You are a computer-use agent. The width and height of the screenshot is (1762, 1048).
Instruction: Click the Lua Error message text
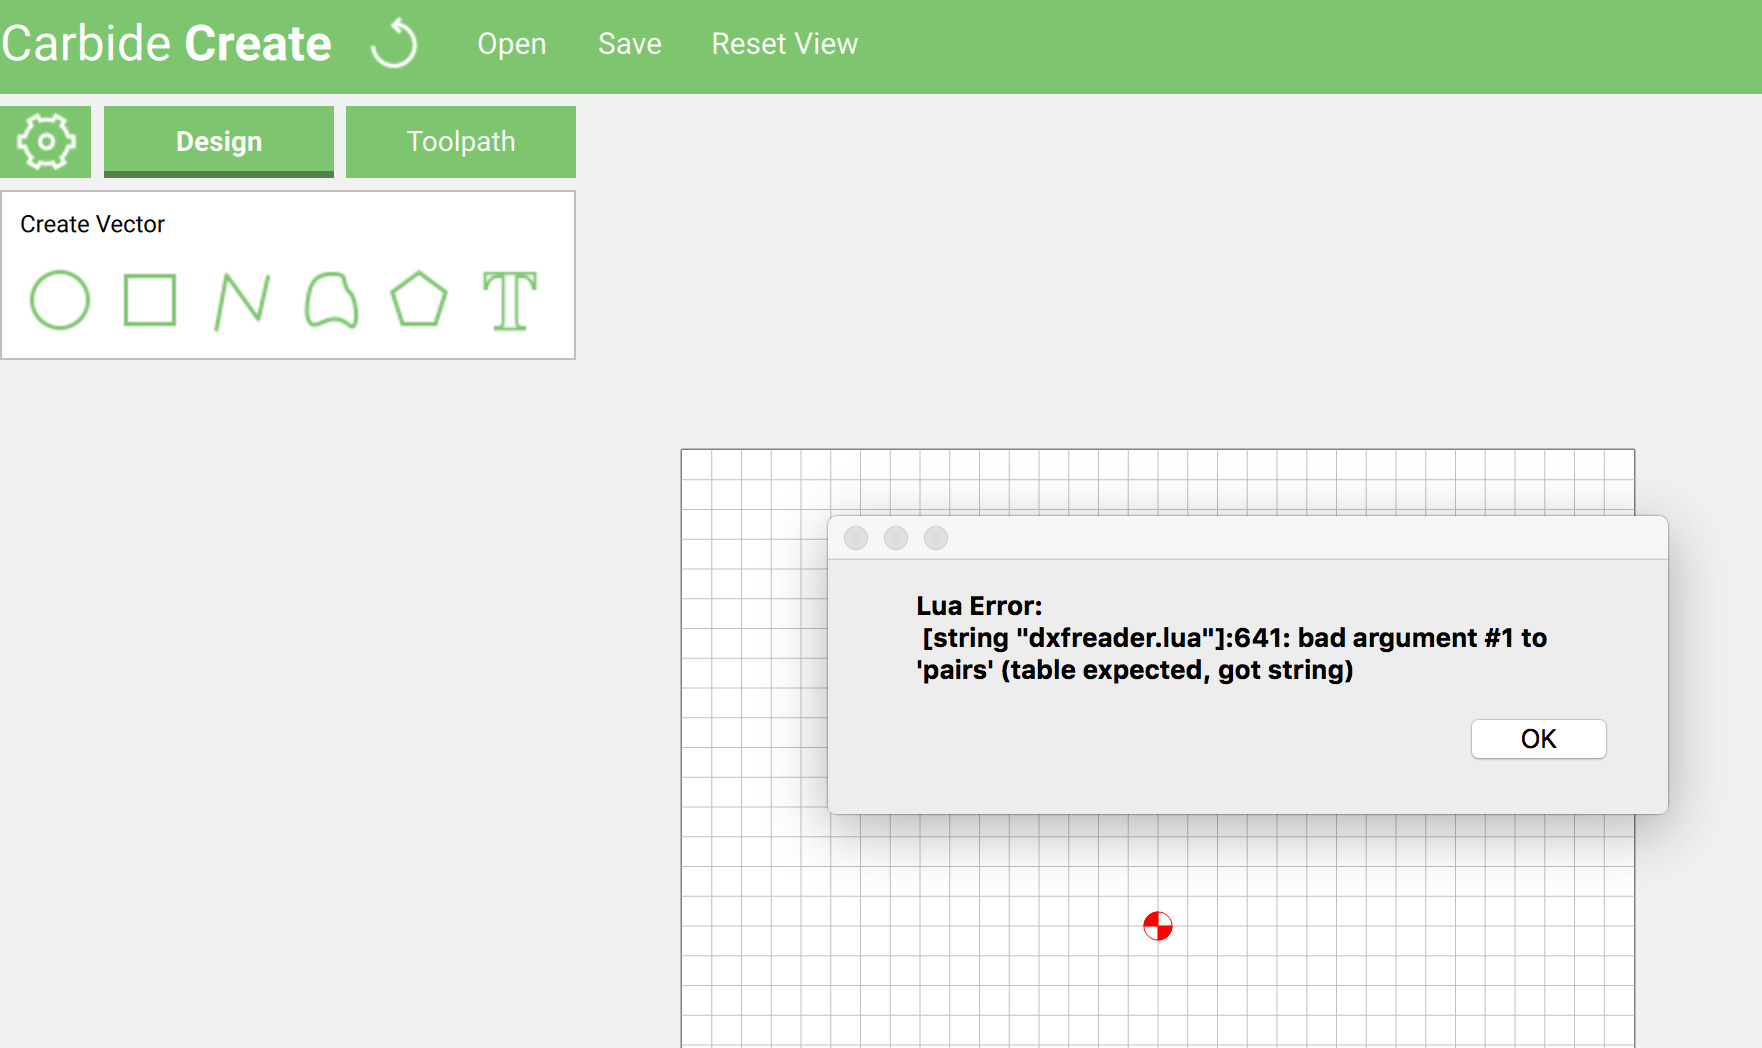coord(1231,638)
